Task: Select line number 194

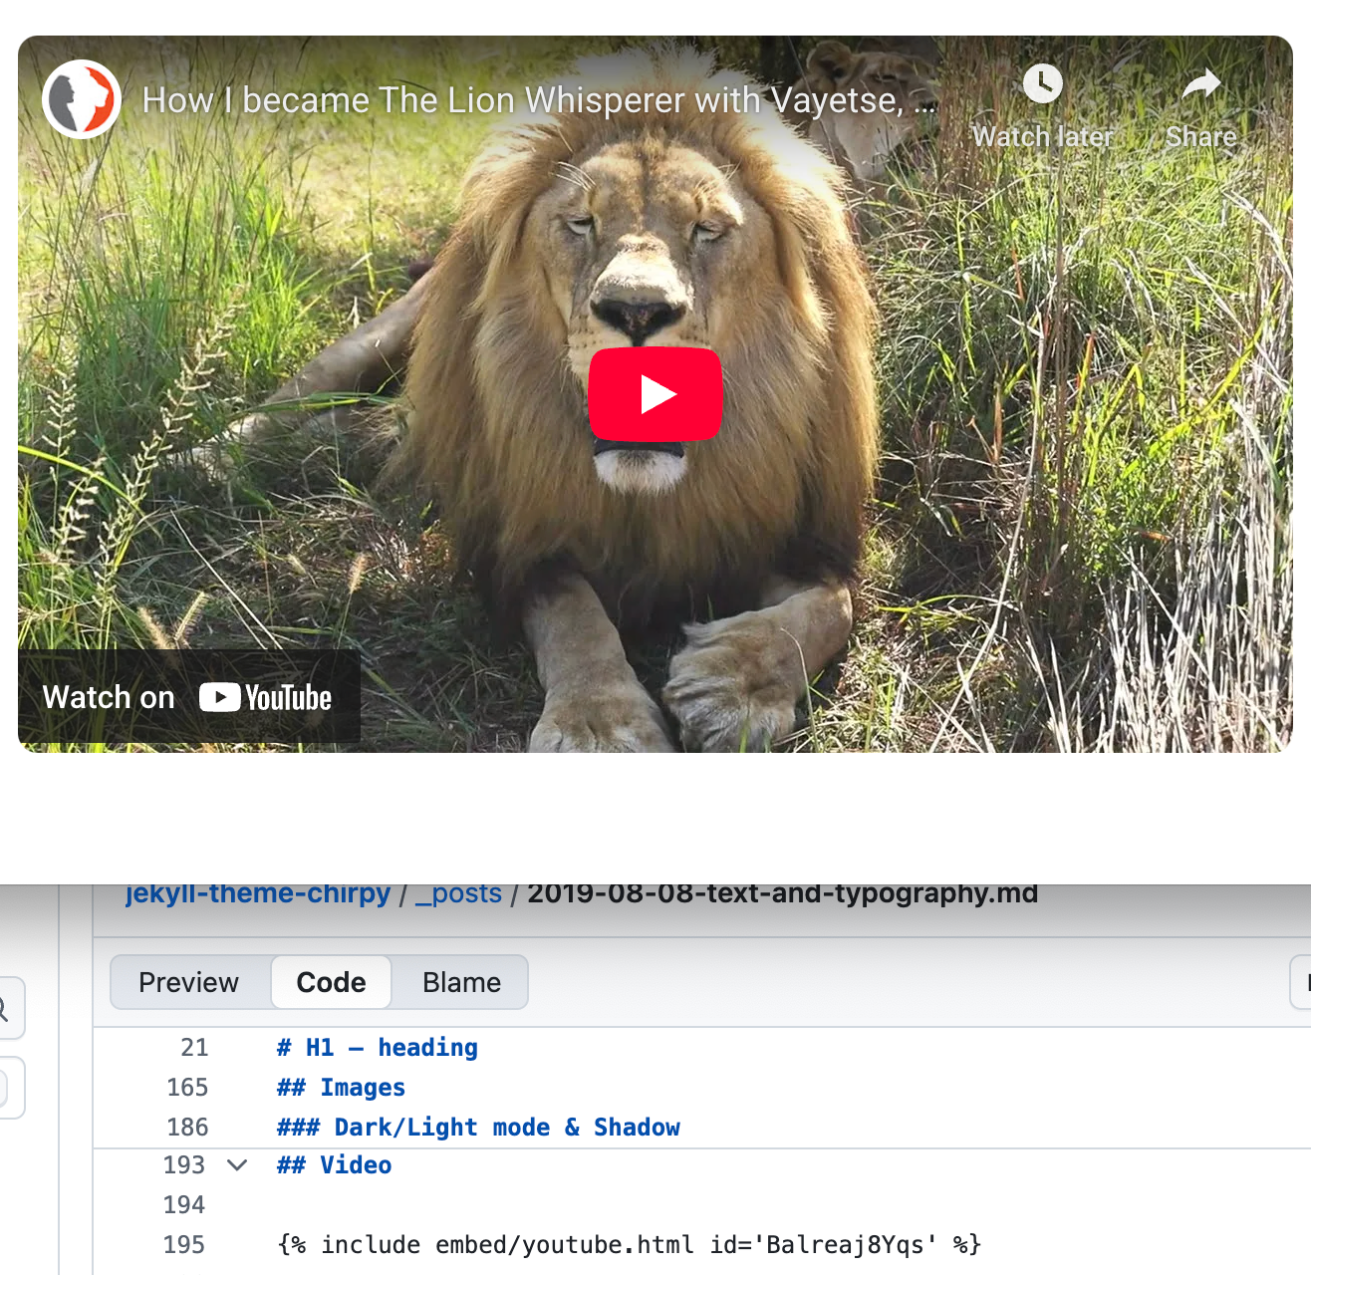Action: coord(184,1205)
